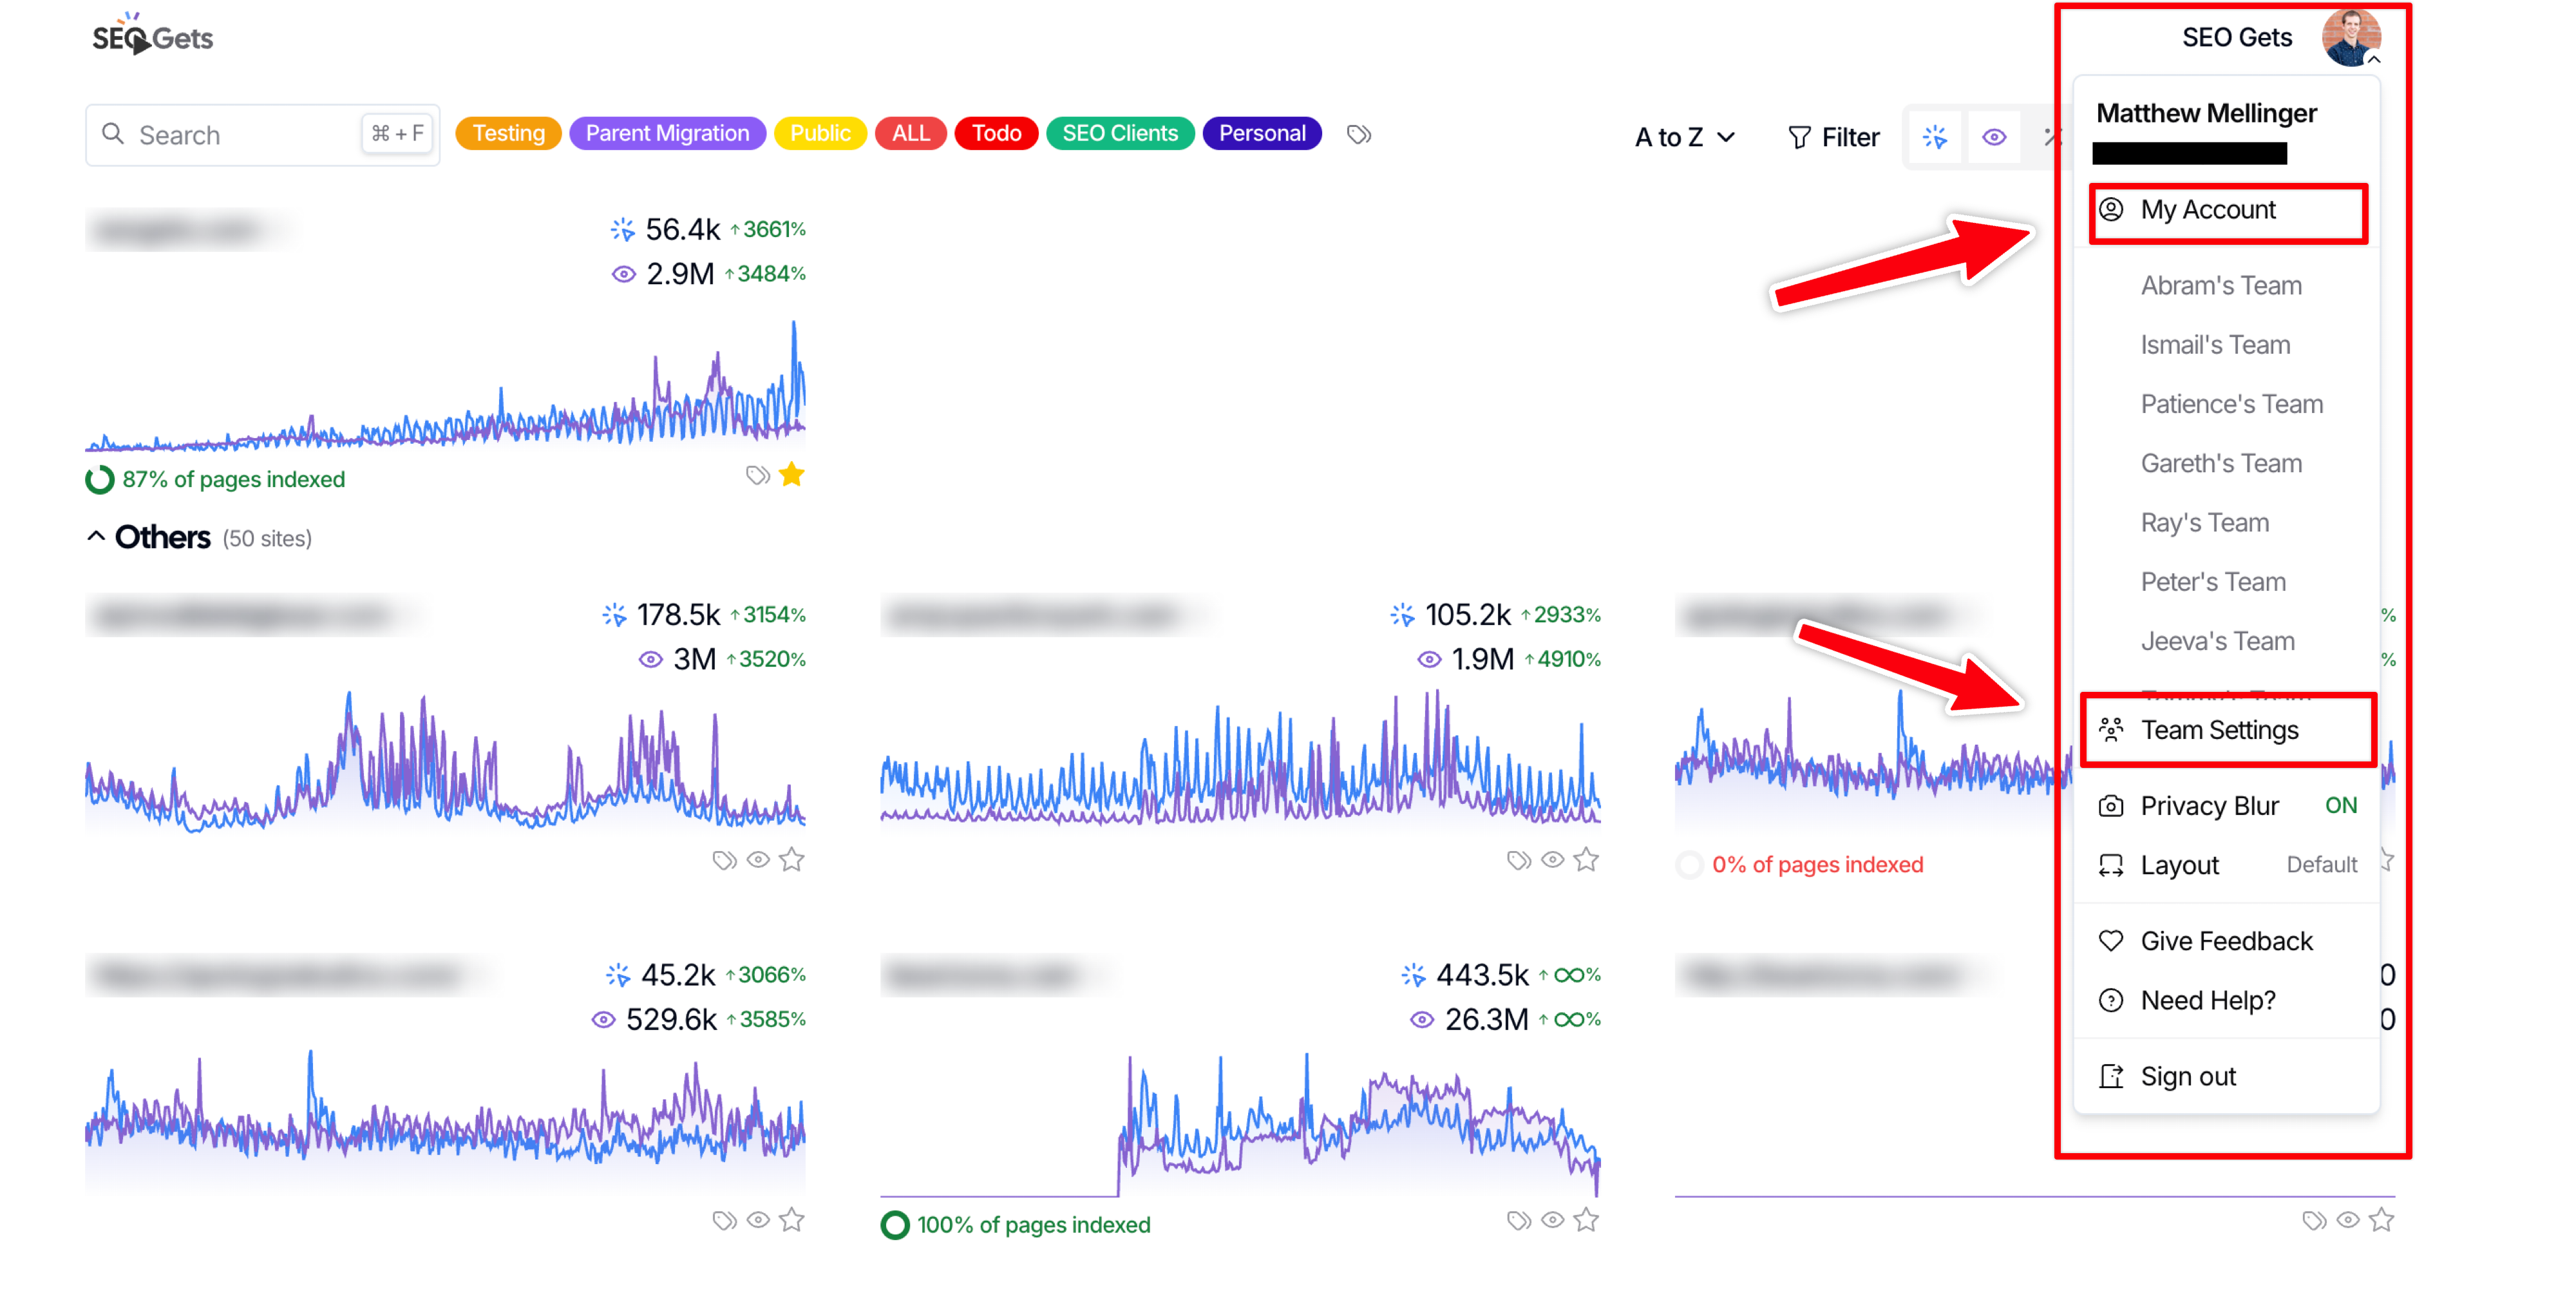Image resolution: width=2576 pixels, height=1291 pixels.
Task: Click the SEO Gets logo
Action: [152, 37]
